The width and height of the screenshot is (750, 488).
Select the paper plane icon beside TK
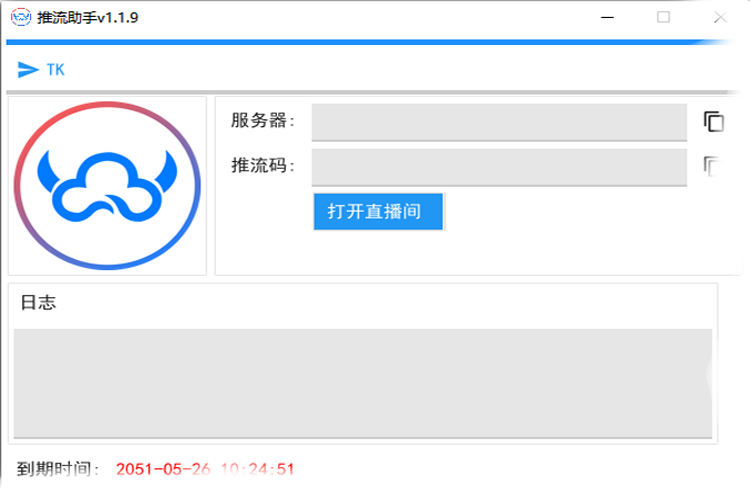28,70
